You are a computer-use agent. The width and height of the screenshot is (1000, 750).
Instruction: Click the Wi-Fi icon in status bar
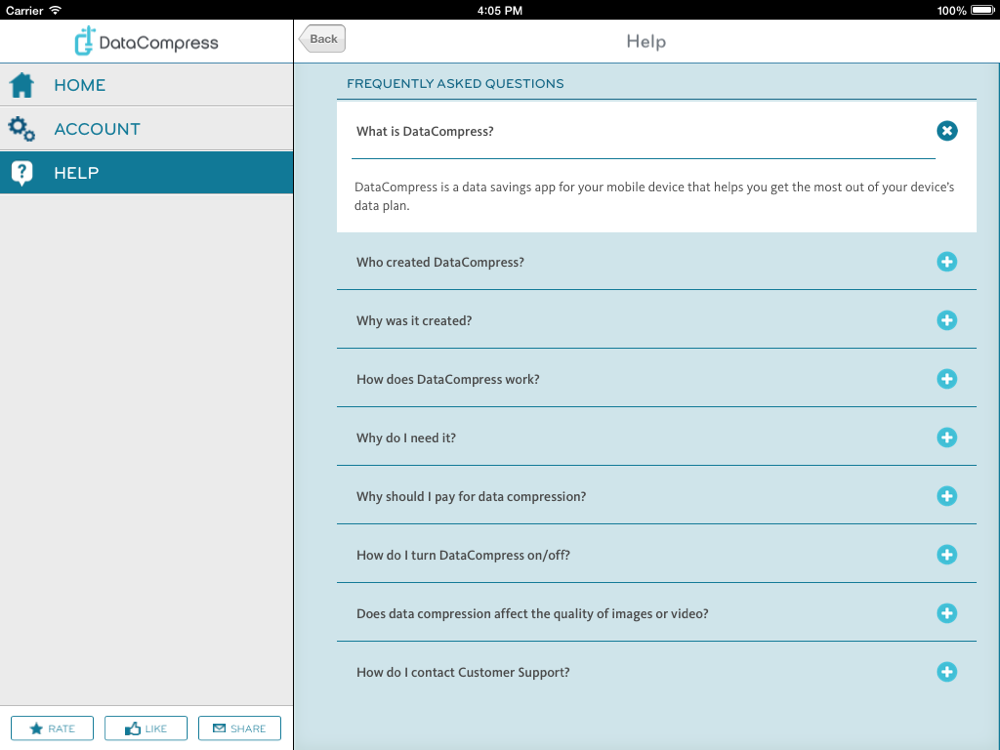pos(55,10)
